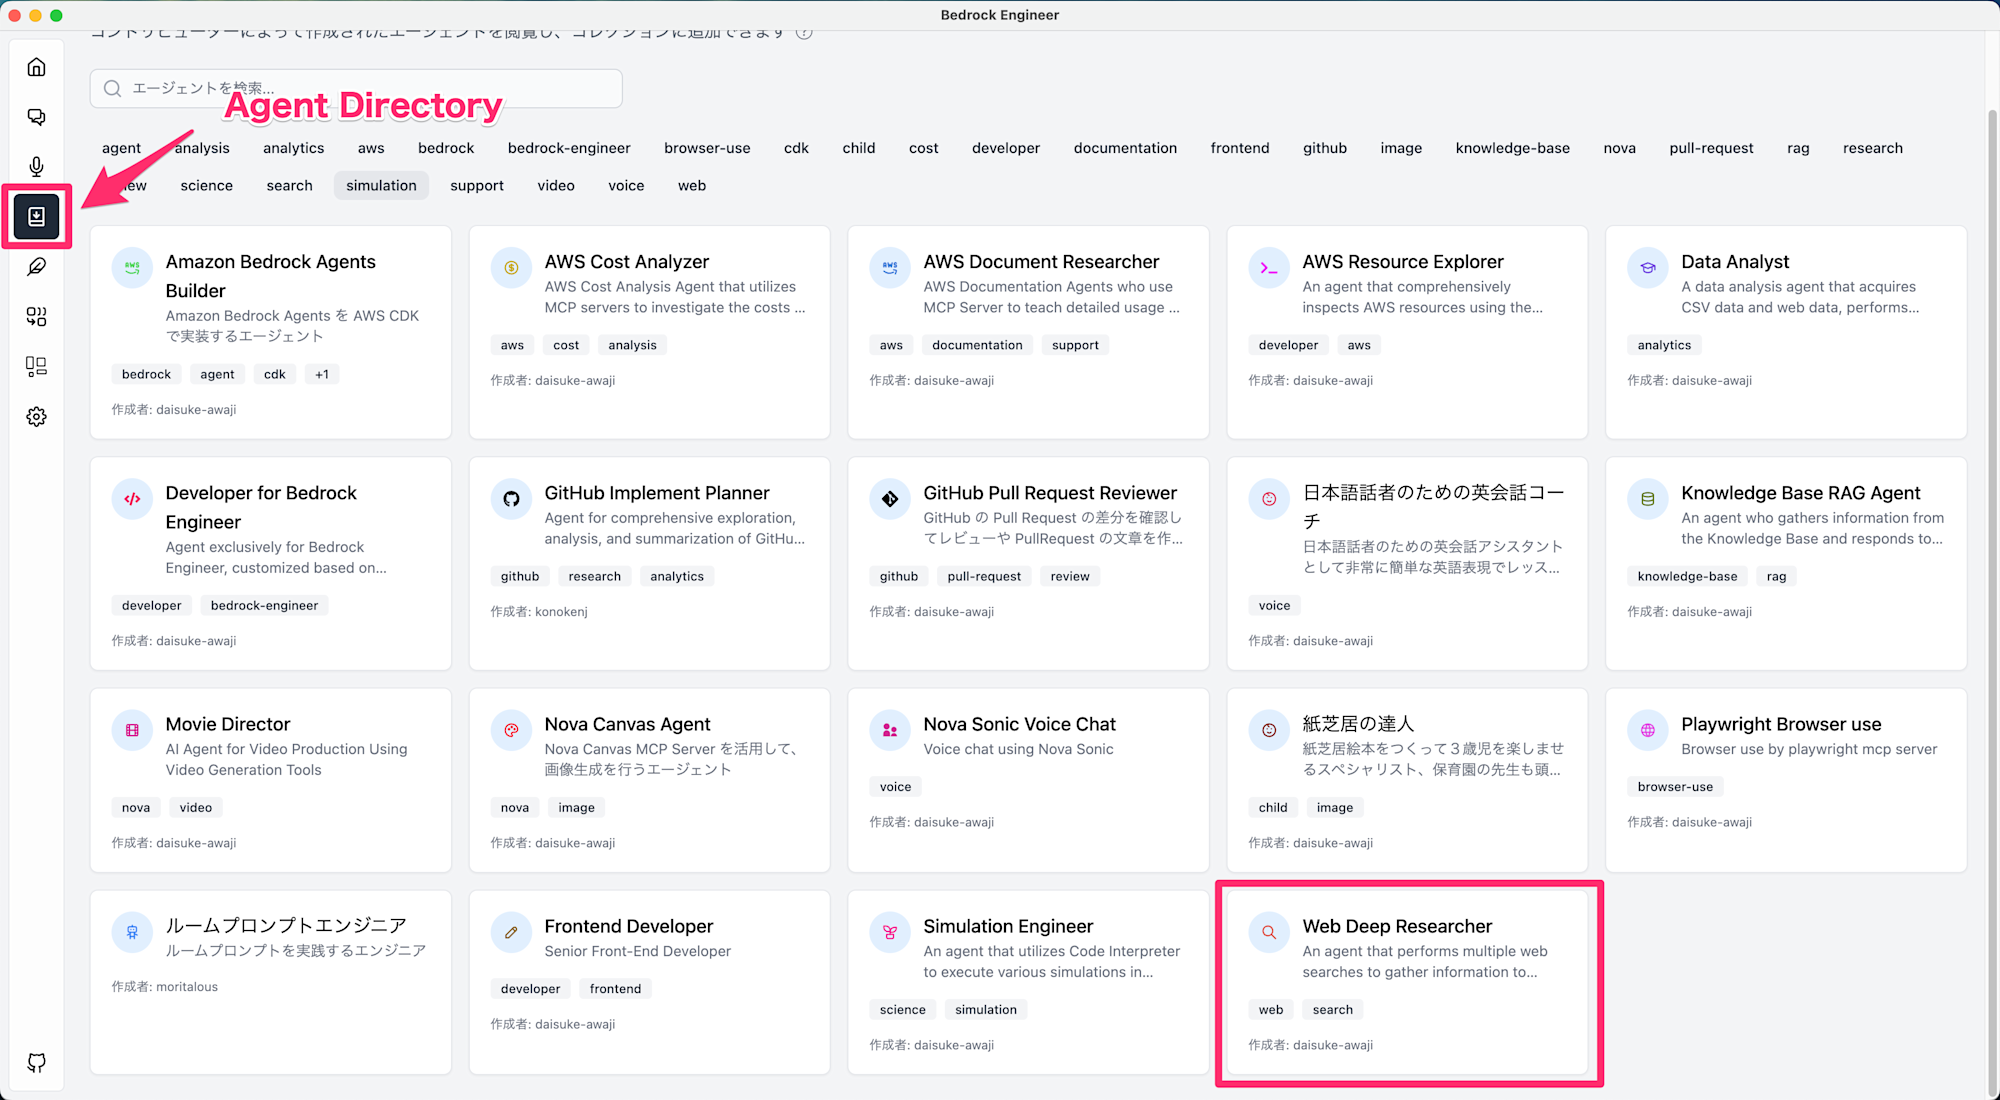The image size is (2000, 1100).
Task: Open the feather pen sidebar icon
Action: point(37,267)
